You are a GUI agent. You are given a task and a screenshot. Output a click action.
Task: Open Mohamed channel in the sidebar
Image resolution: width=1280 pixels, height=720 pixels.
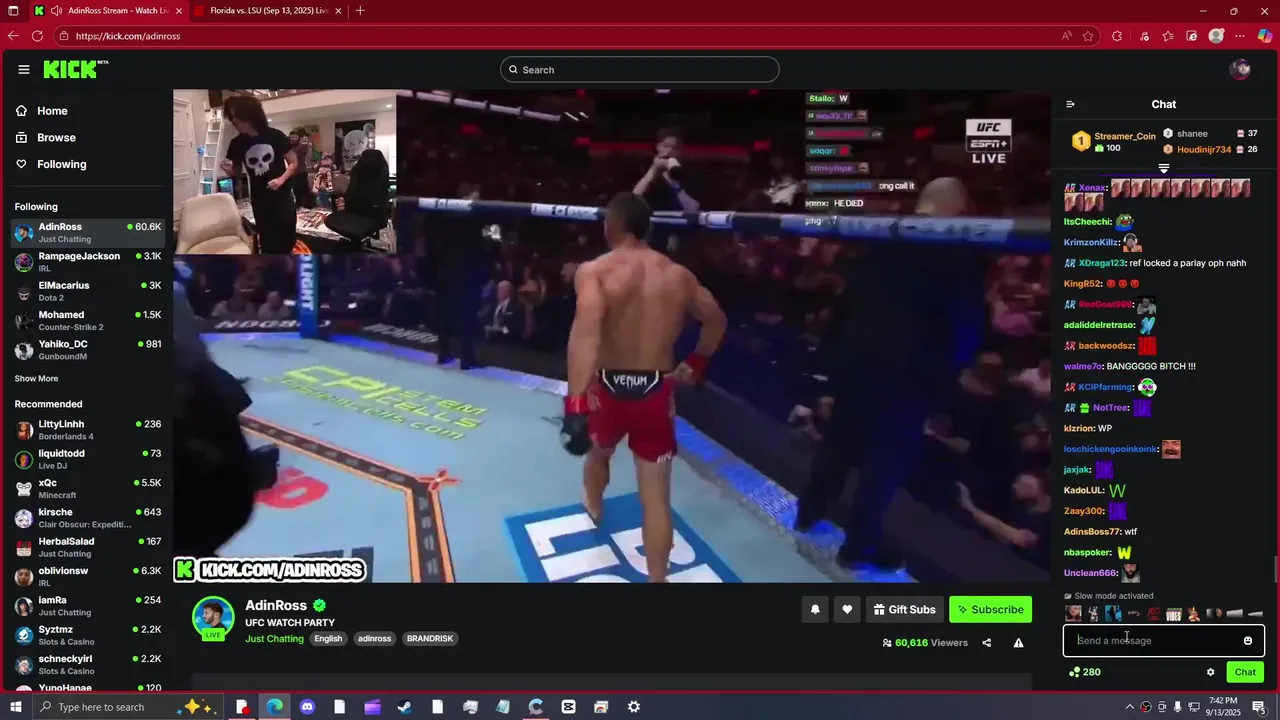[88, 321]
